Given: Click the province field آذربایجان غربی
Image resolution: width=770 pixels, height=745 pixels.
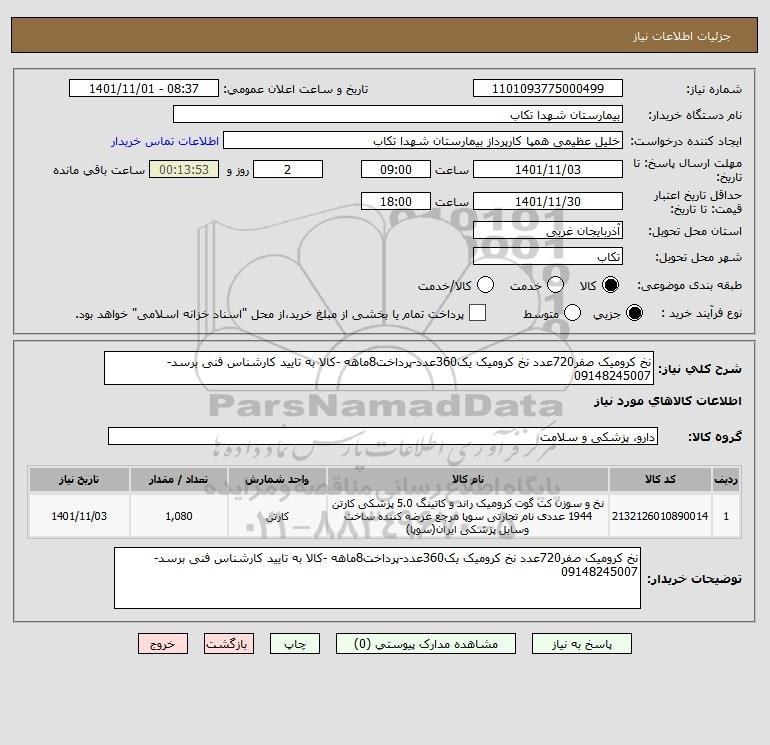Looking at the screenshot, I should (548, 230).
